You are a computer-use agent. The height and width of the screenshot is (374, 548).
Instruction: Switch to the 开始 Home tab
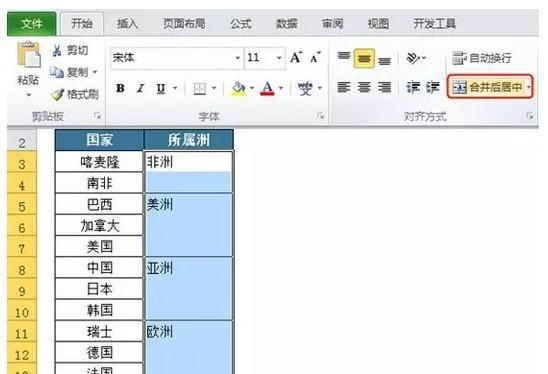click(x=82, y=24)
